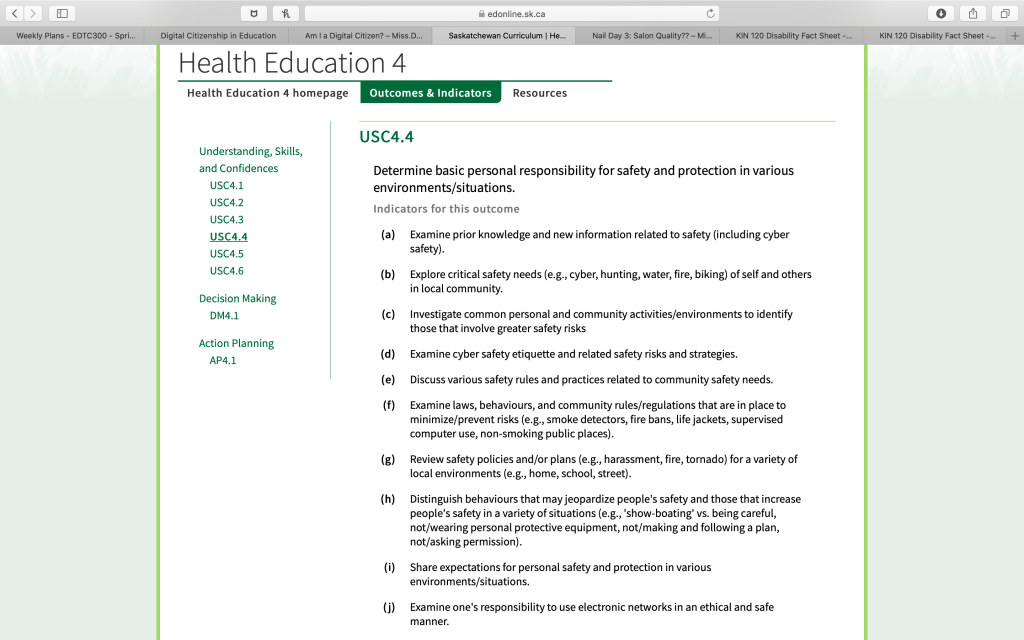The image size is (1024, 640).
Task: Select Outcomes & Indicators tab
Action: [430, 93]
